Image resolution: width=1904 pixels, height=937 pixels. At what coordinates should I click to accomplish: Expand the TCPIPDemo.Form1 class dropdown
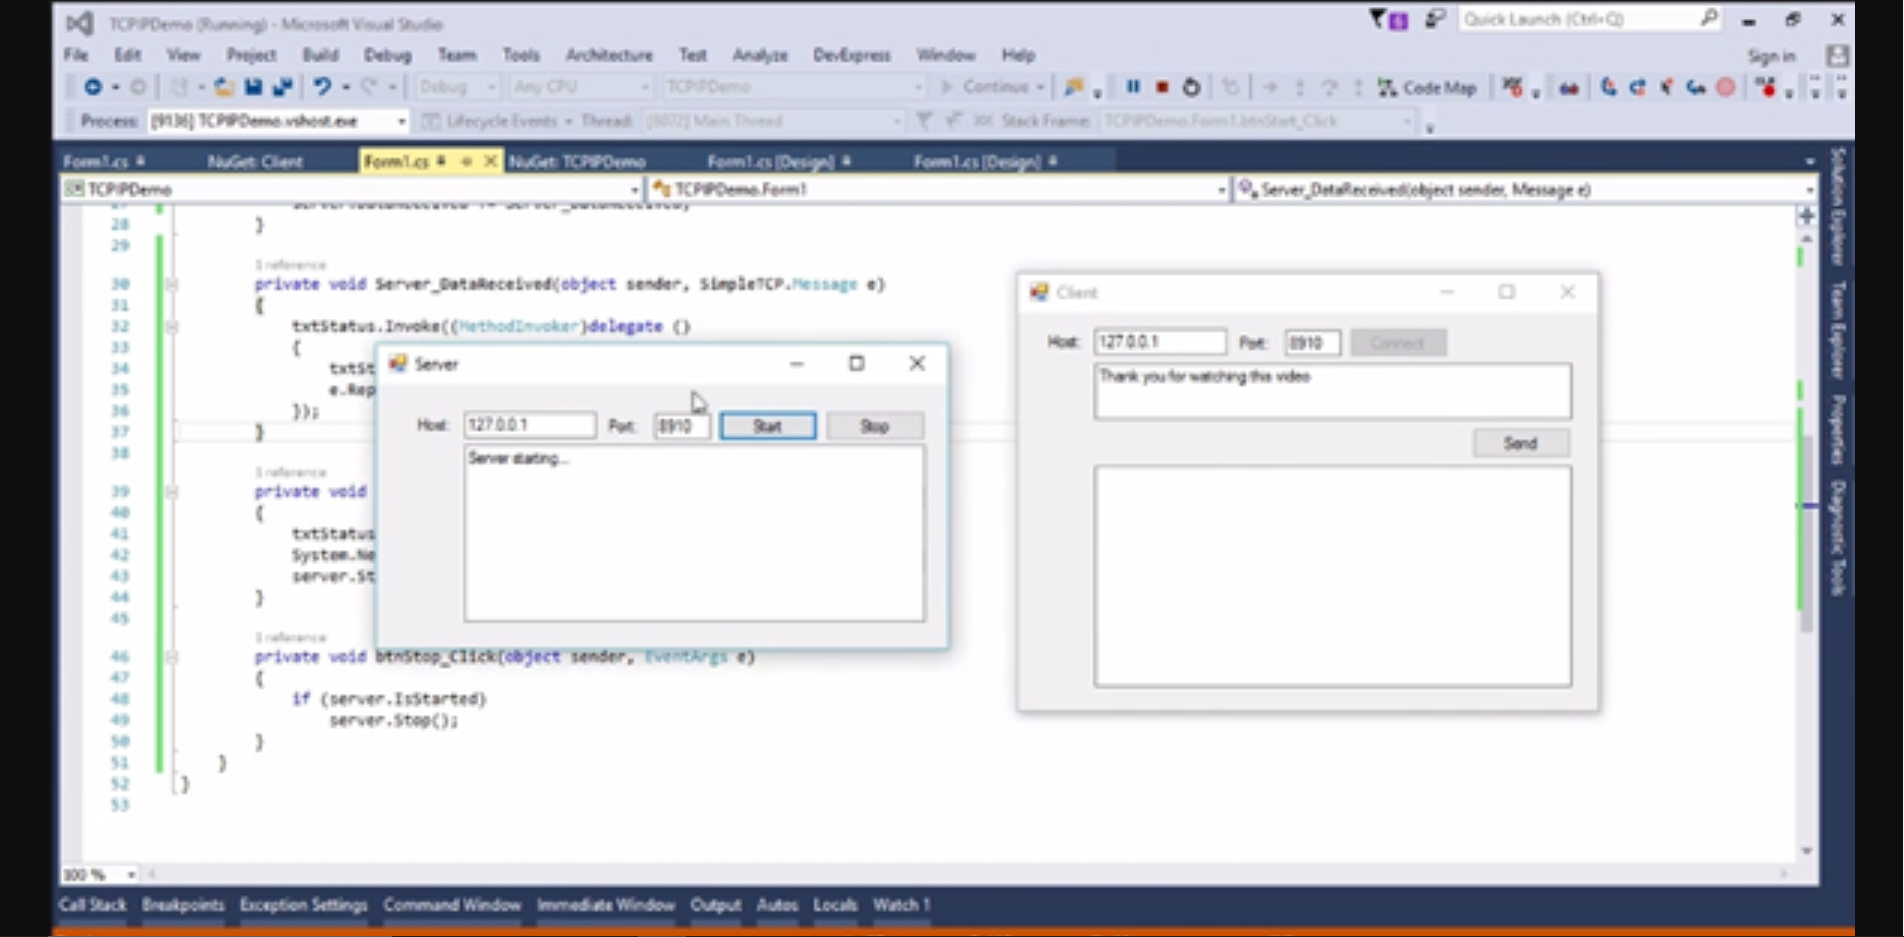pyautogui.click(x=1221, y=189)
